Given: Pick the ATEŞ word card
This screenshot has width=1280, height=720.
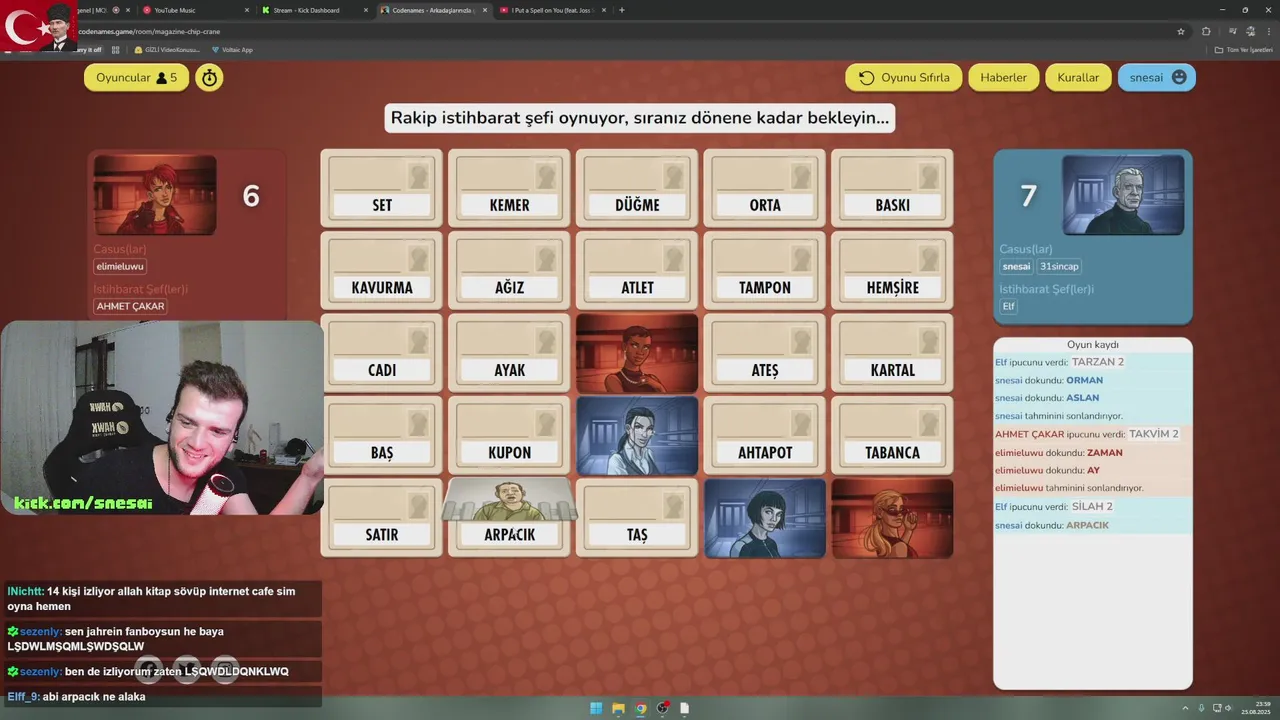Looking at the screenshot, I should point(765,353).
